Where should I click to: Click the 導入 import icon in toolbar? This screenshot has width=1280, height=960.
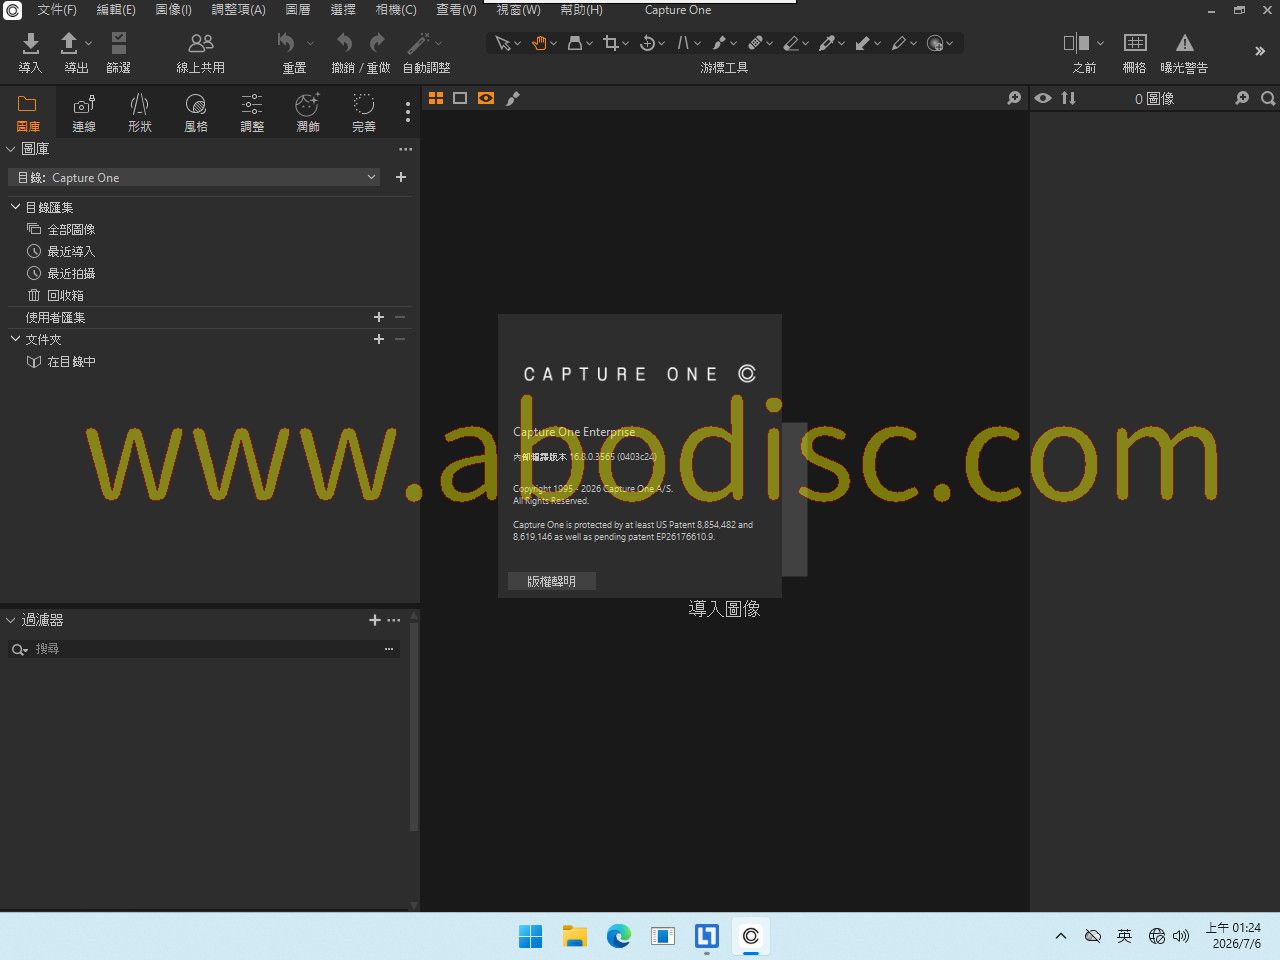[31, 43]
